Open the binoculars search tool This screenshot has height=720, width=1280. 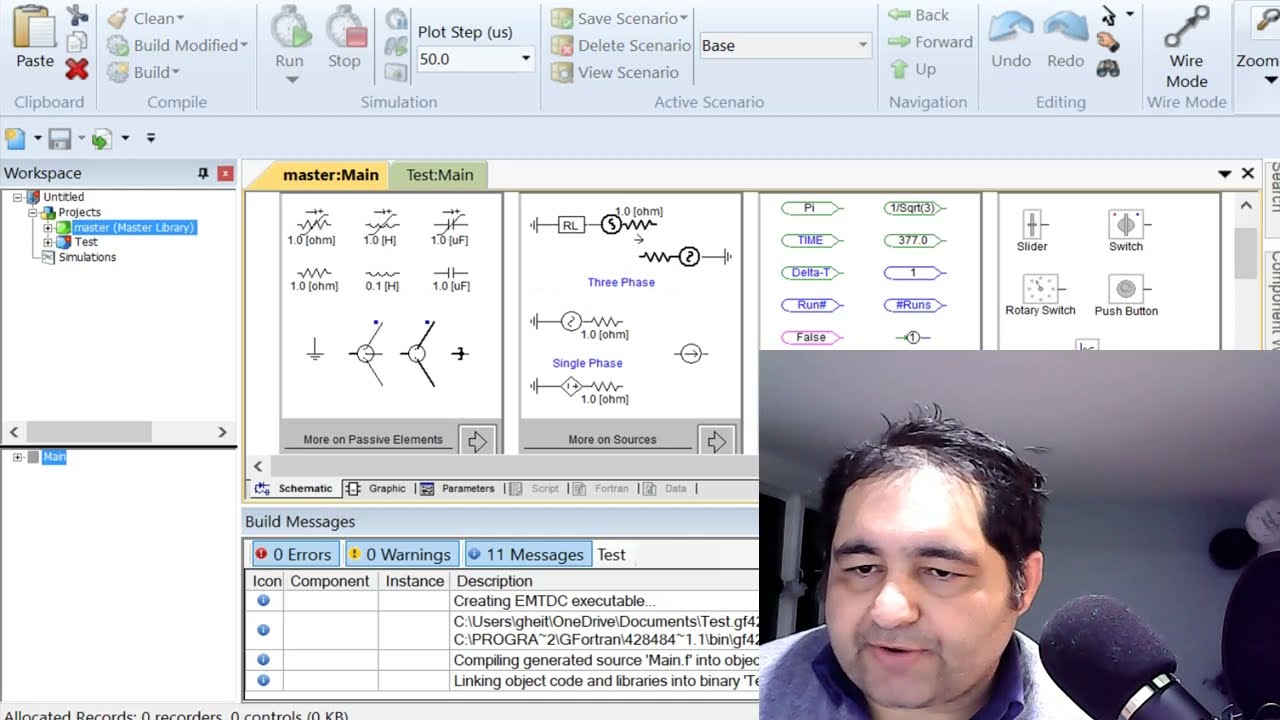click(x=1108, y=69)
